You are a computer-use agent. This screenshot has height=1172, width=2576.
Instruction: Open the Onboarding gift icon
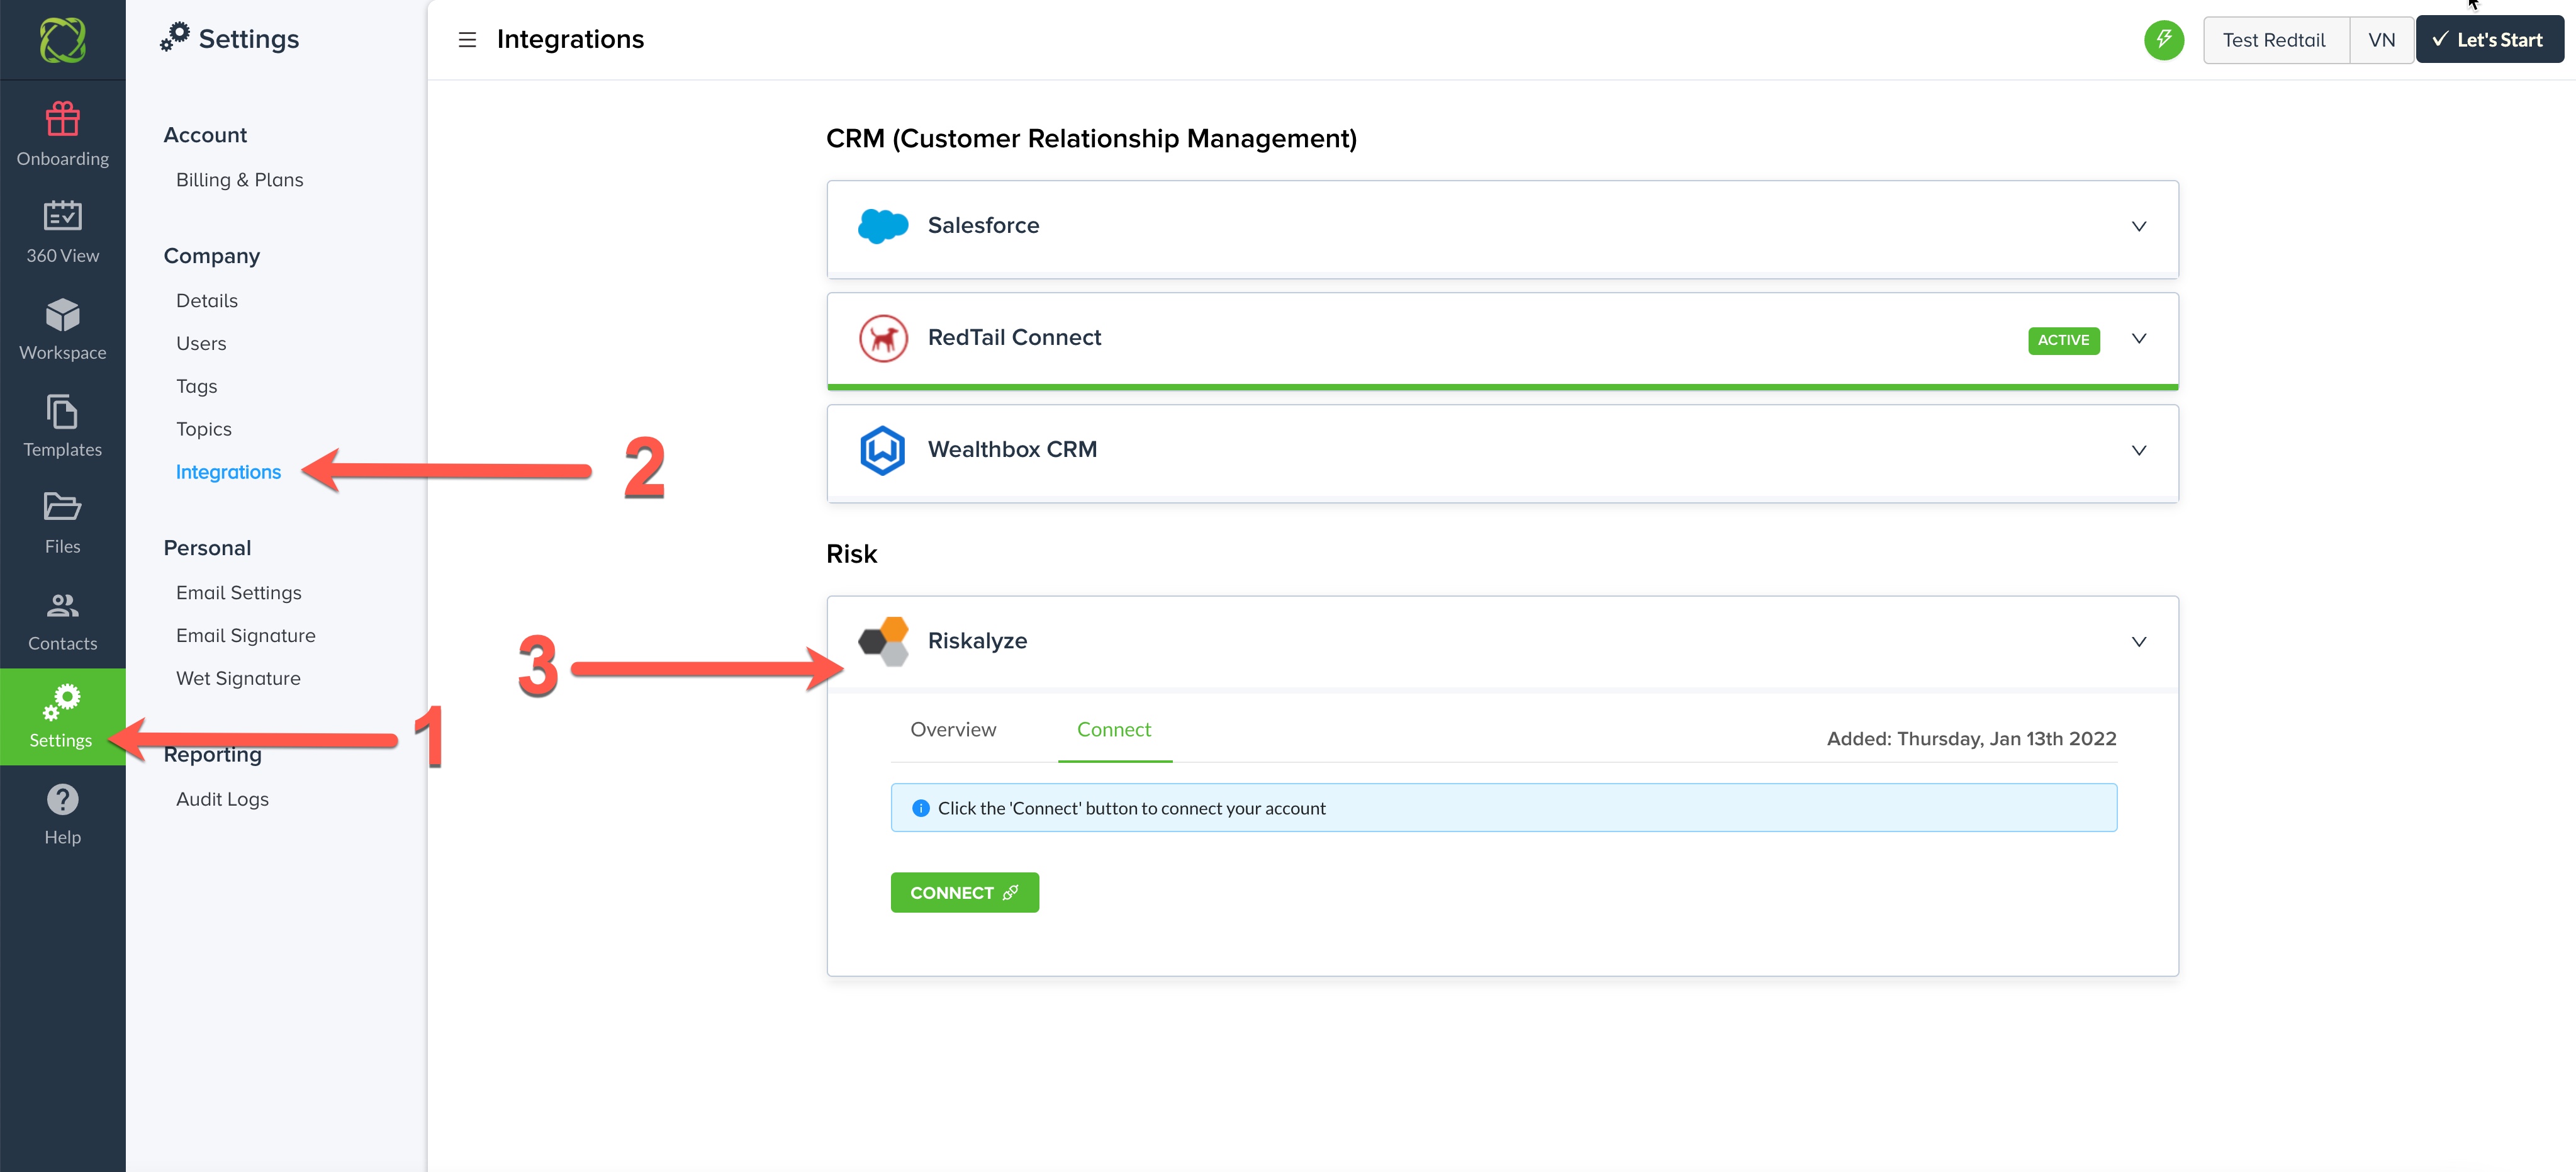tap(62, 120)
